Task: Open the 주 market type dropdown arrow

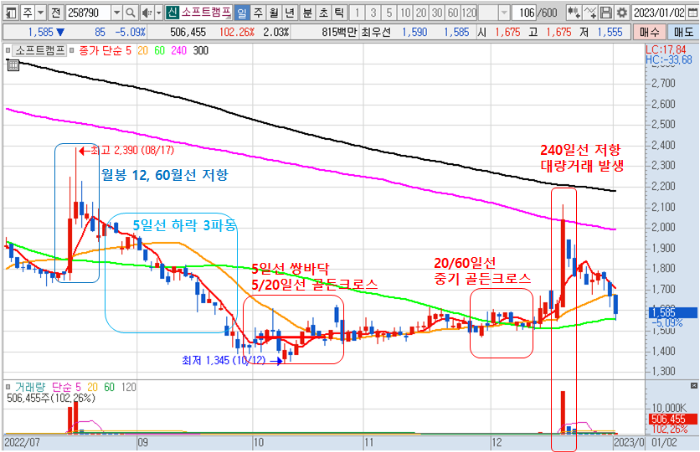Action: [x=41, y=13]
